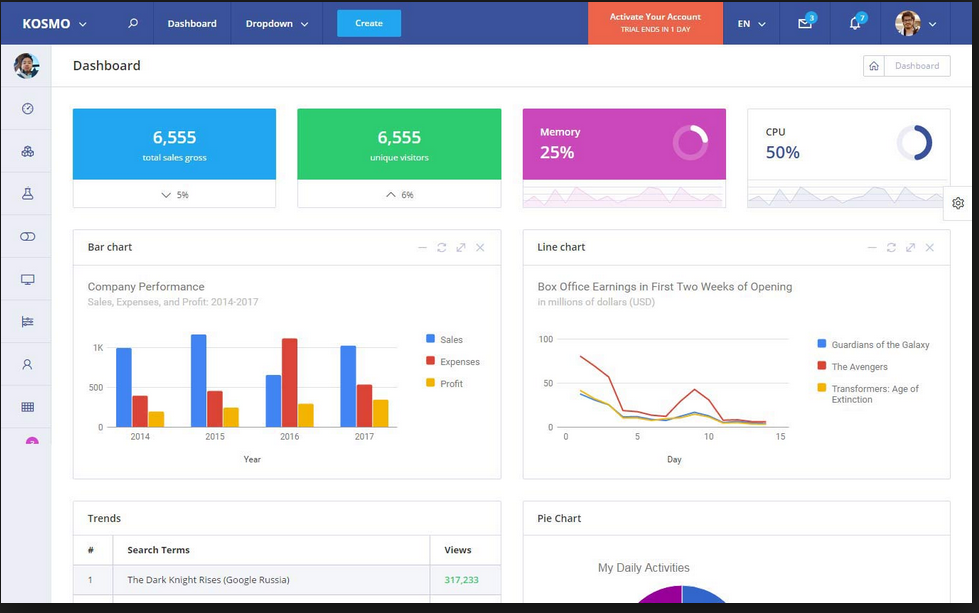This screenshot has height=613, width=979.
Task: Click the Pie Chart panel heading
Action: click(559, 518)
